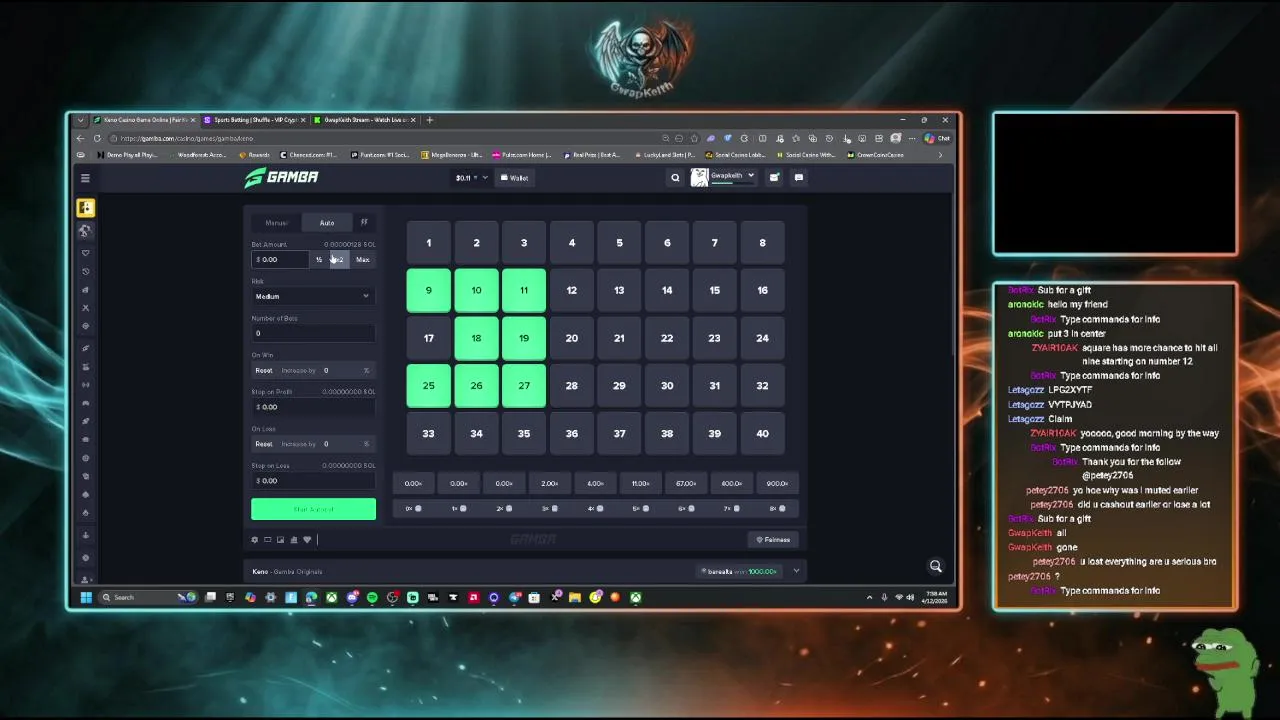Open a new browser tab
The height and width of the screenshot is (720, 1280).
coord(430,120)
